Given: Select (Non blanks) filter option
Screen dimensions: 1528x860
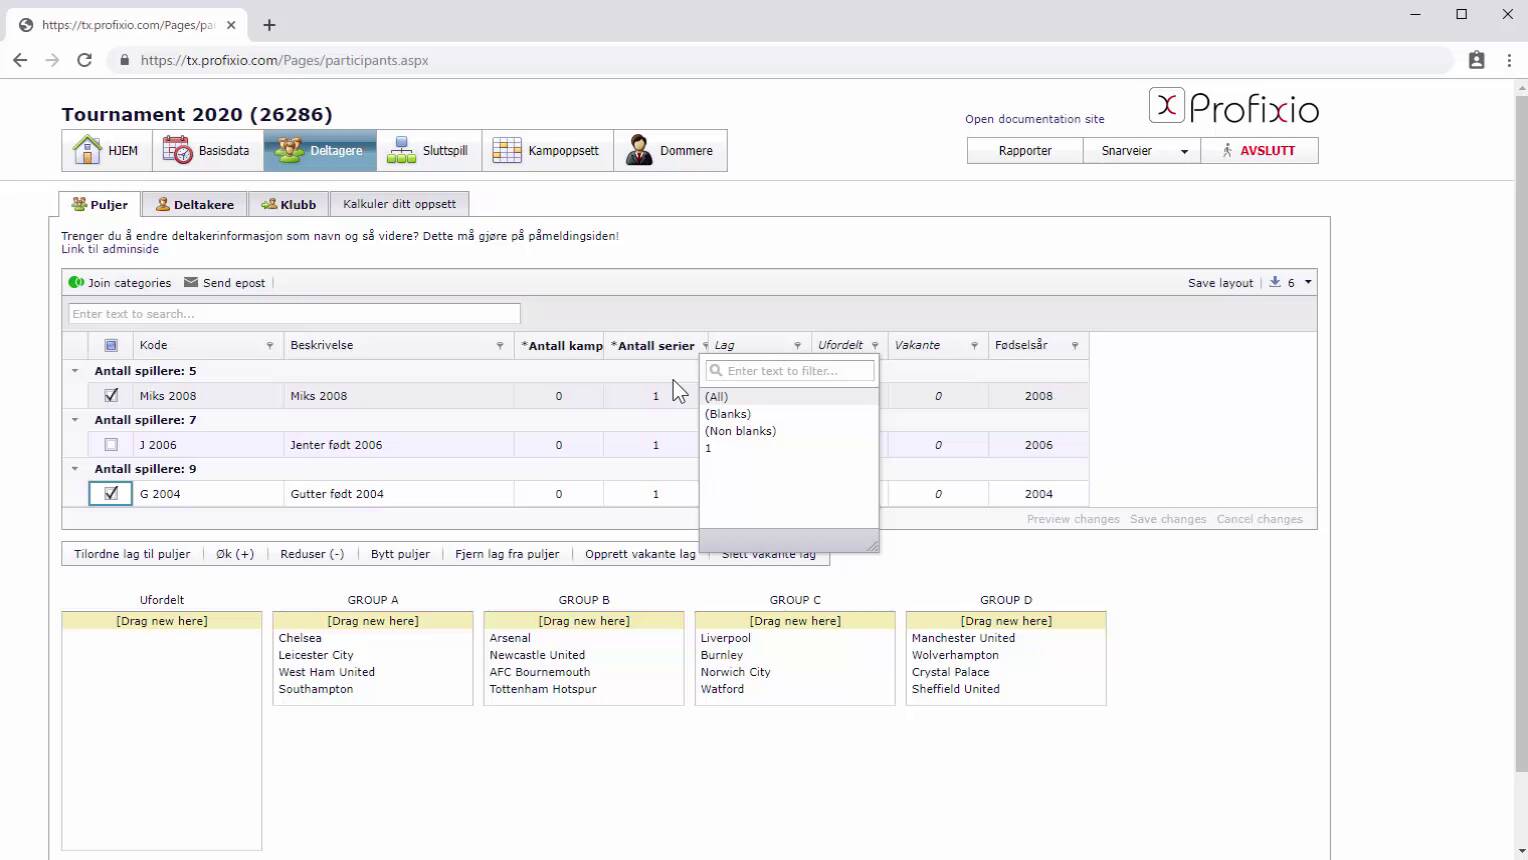Looking at the screenshot, I should [x=789, y=431].
